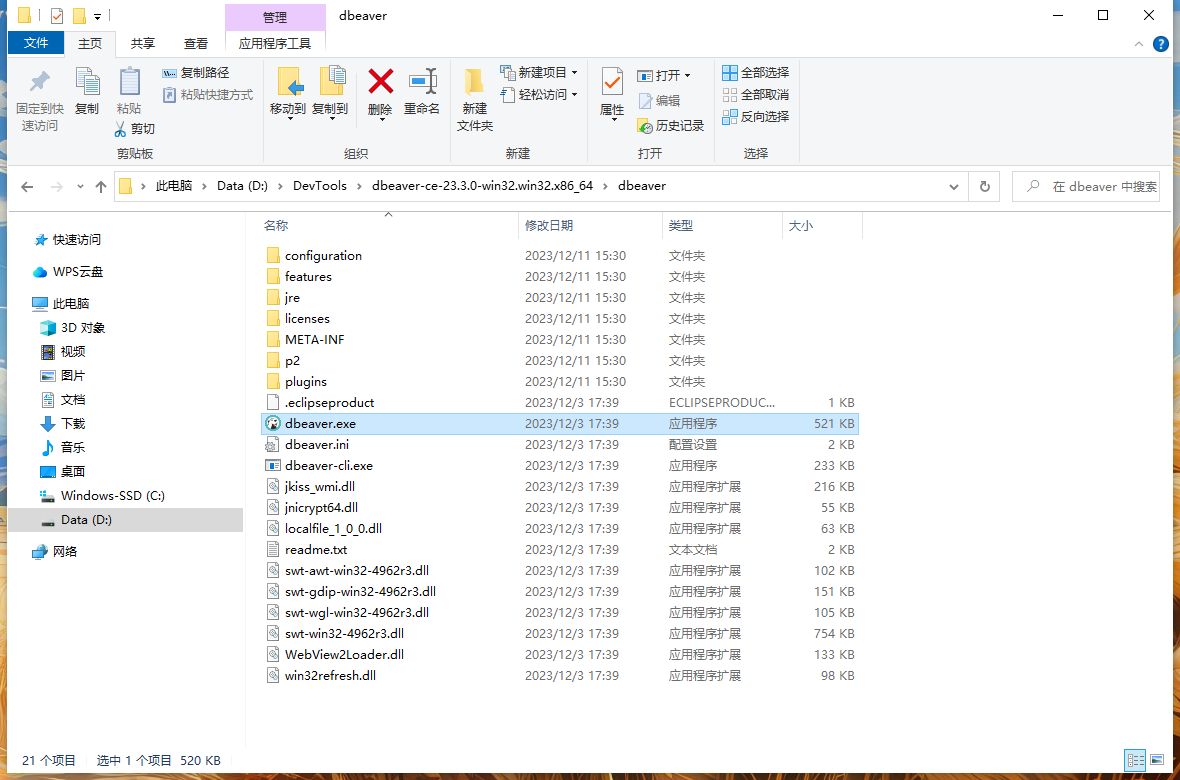Screen dimensions: 1180x780
Task: Select the readme.txt file
Action: point(316,550)
